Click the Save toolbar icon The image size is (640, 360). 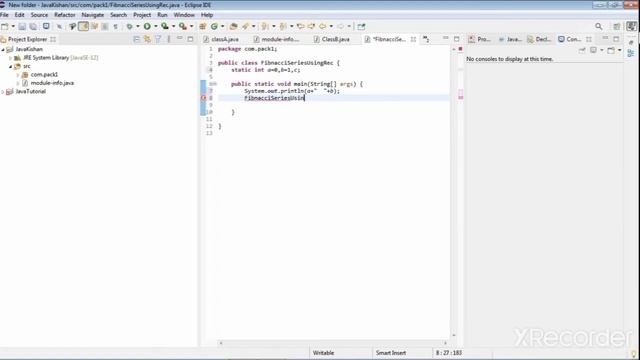pyautogui.click(x=22, y=27)
